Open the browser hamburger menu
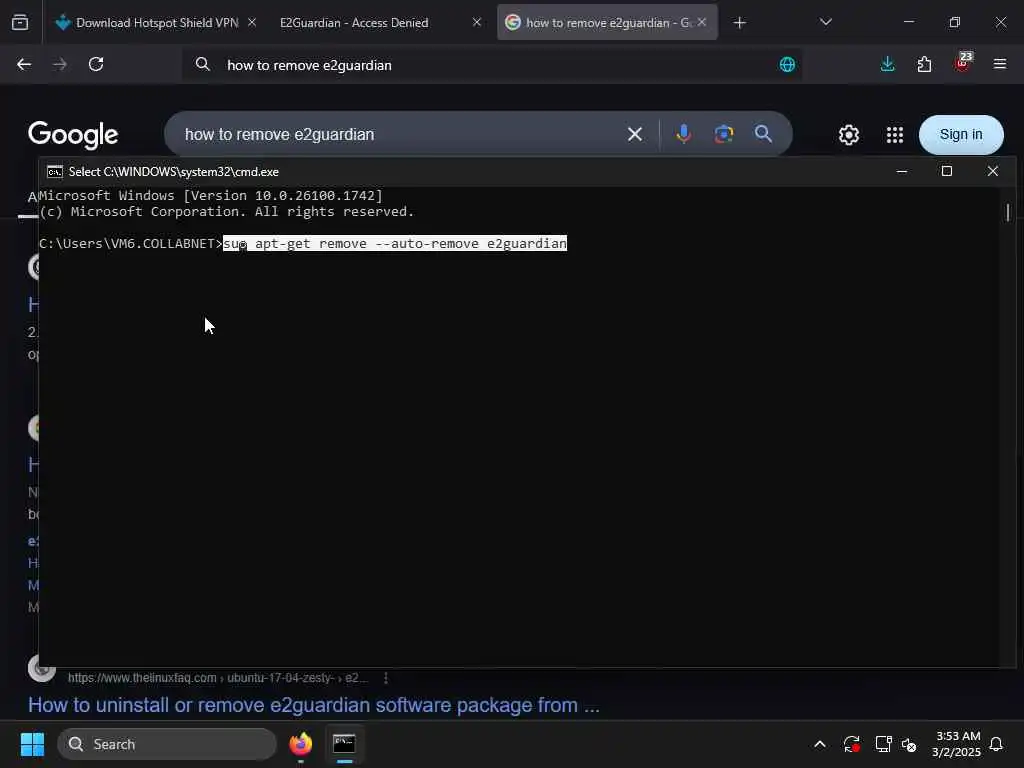The width and height of the screenshot is (1024, 768). pyautogui.click(x=1000, y=64)
